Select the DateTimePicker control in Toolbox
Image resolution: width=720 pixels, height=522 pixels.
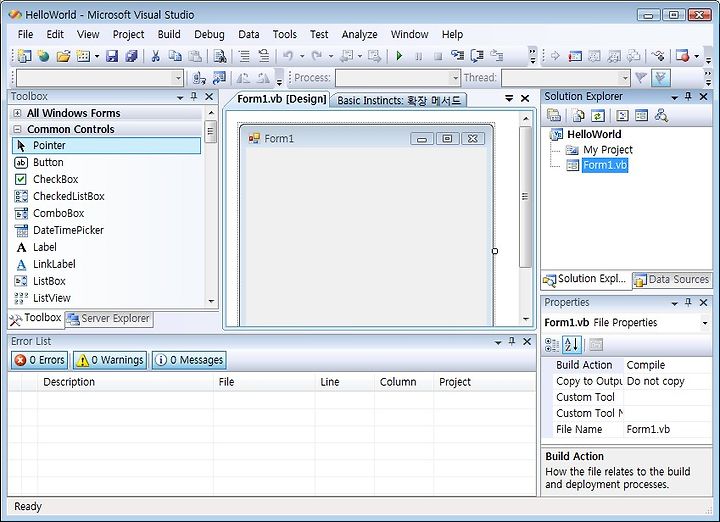tap(106, 230)
